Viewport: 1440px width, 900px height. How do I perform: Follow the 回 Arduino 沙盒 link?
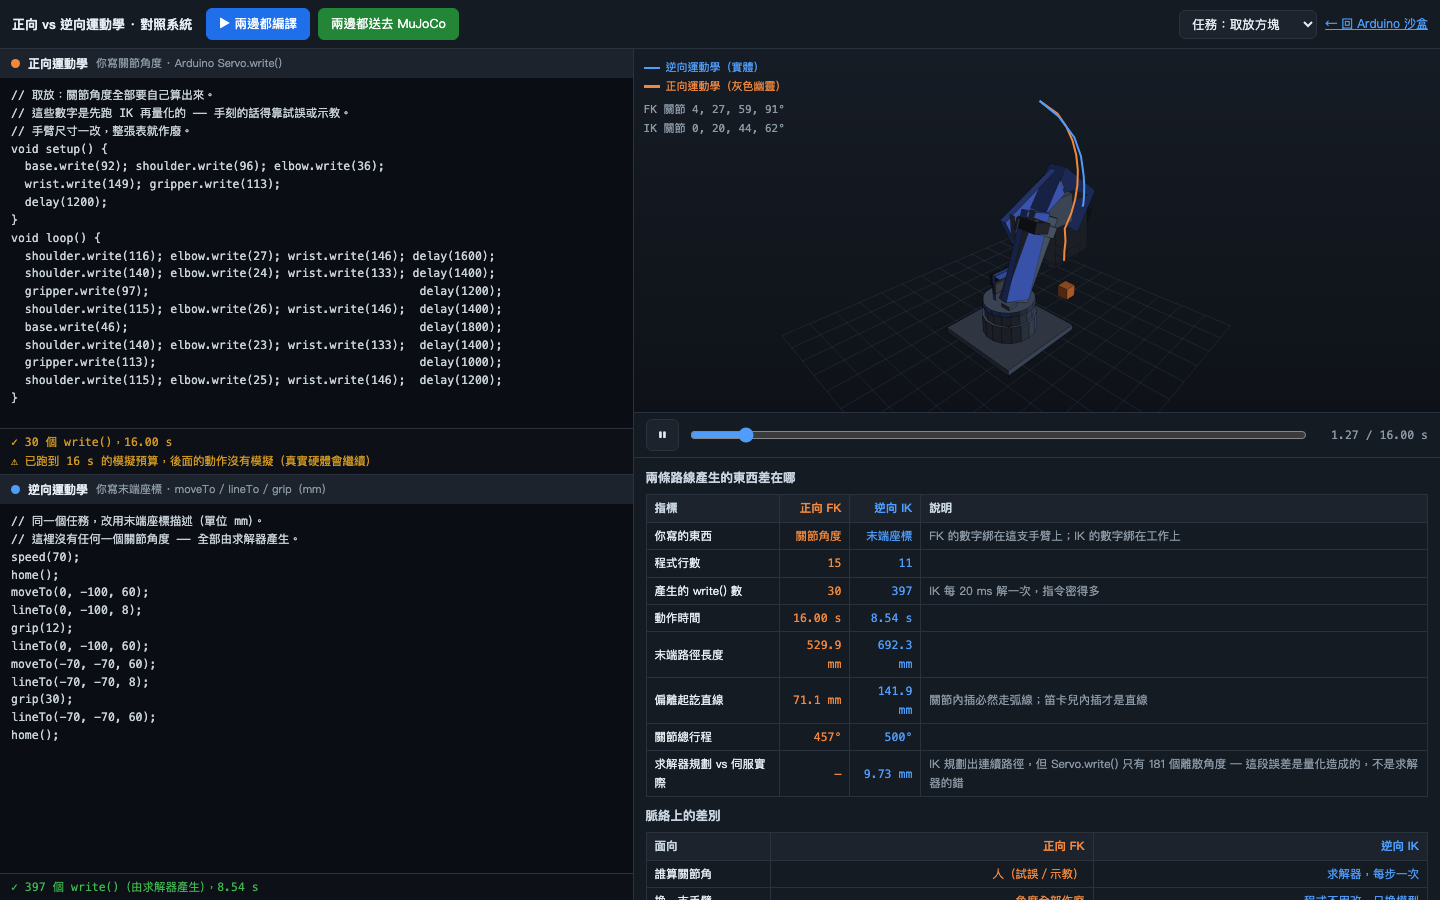tap(1376, 24)
